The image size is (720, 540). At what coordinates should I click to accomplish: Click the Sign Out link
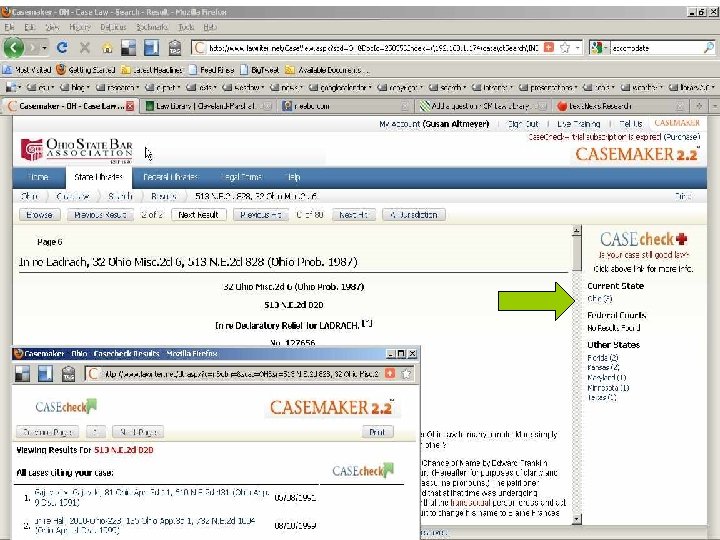tap(523, 124)
